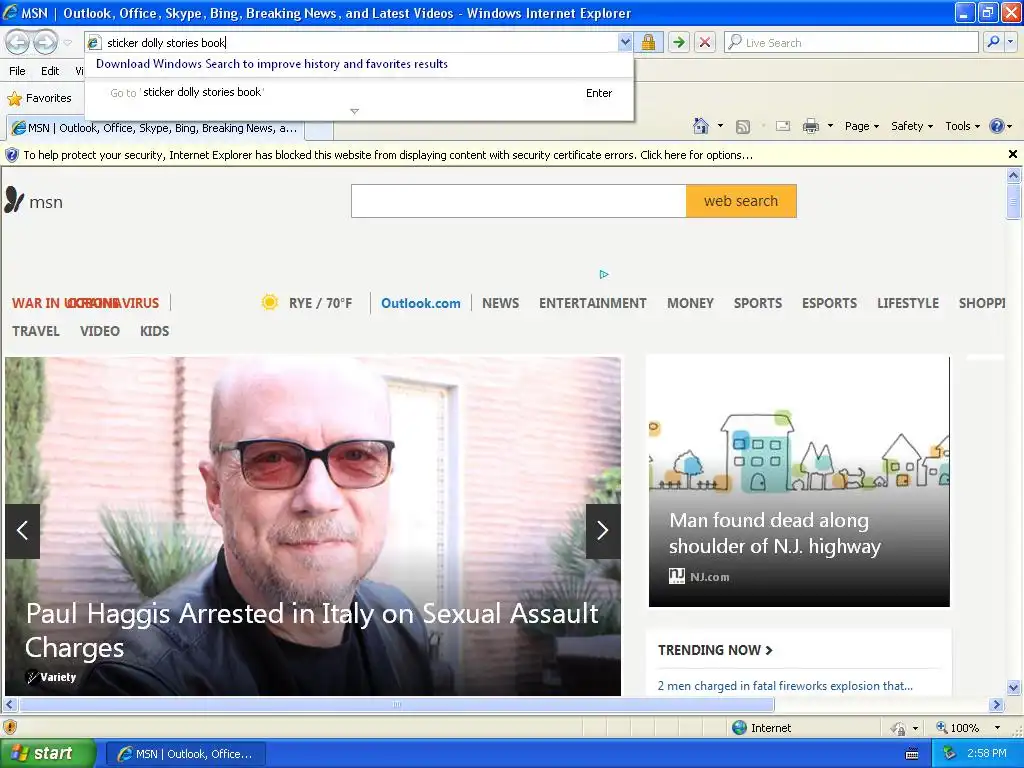Viewport: 1024px width, 768px height.
Task: Click the orange web search button
Action: [741, 201]
